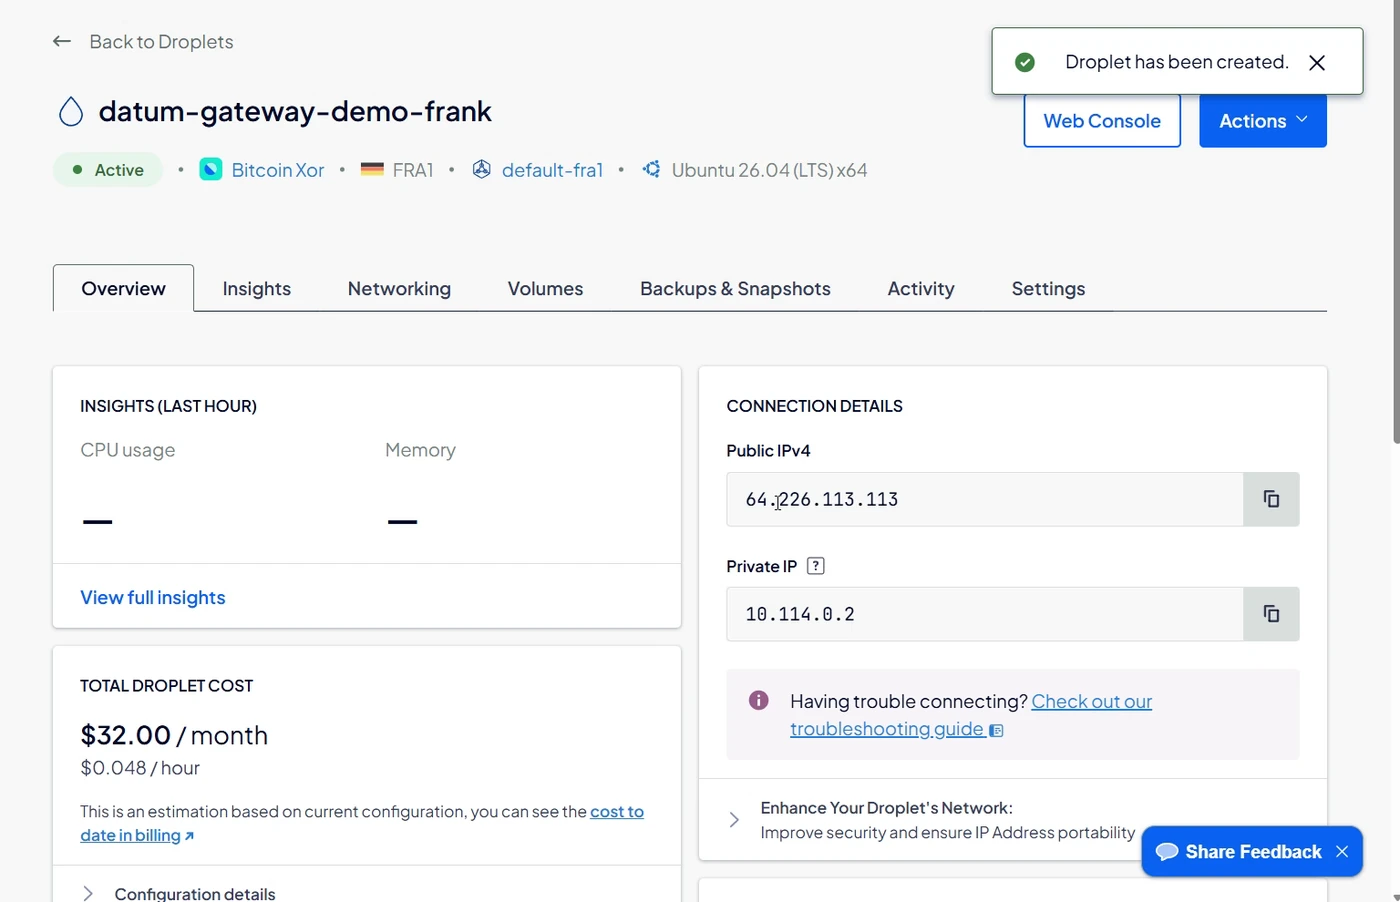Open the Private IP help question mark
The width and height of the screenshot is (1400, 902).
pos(816,566)
